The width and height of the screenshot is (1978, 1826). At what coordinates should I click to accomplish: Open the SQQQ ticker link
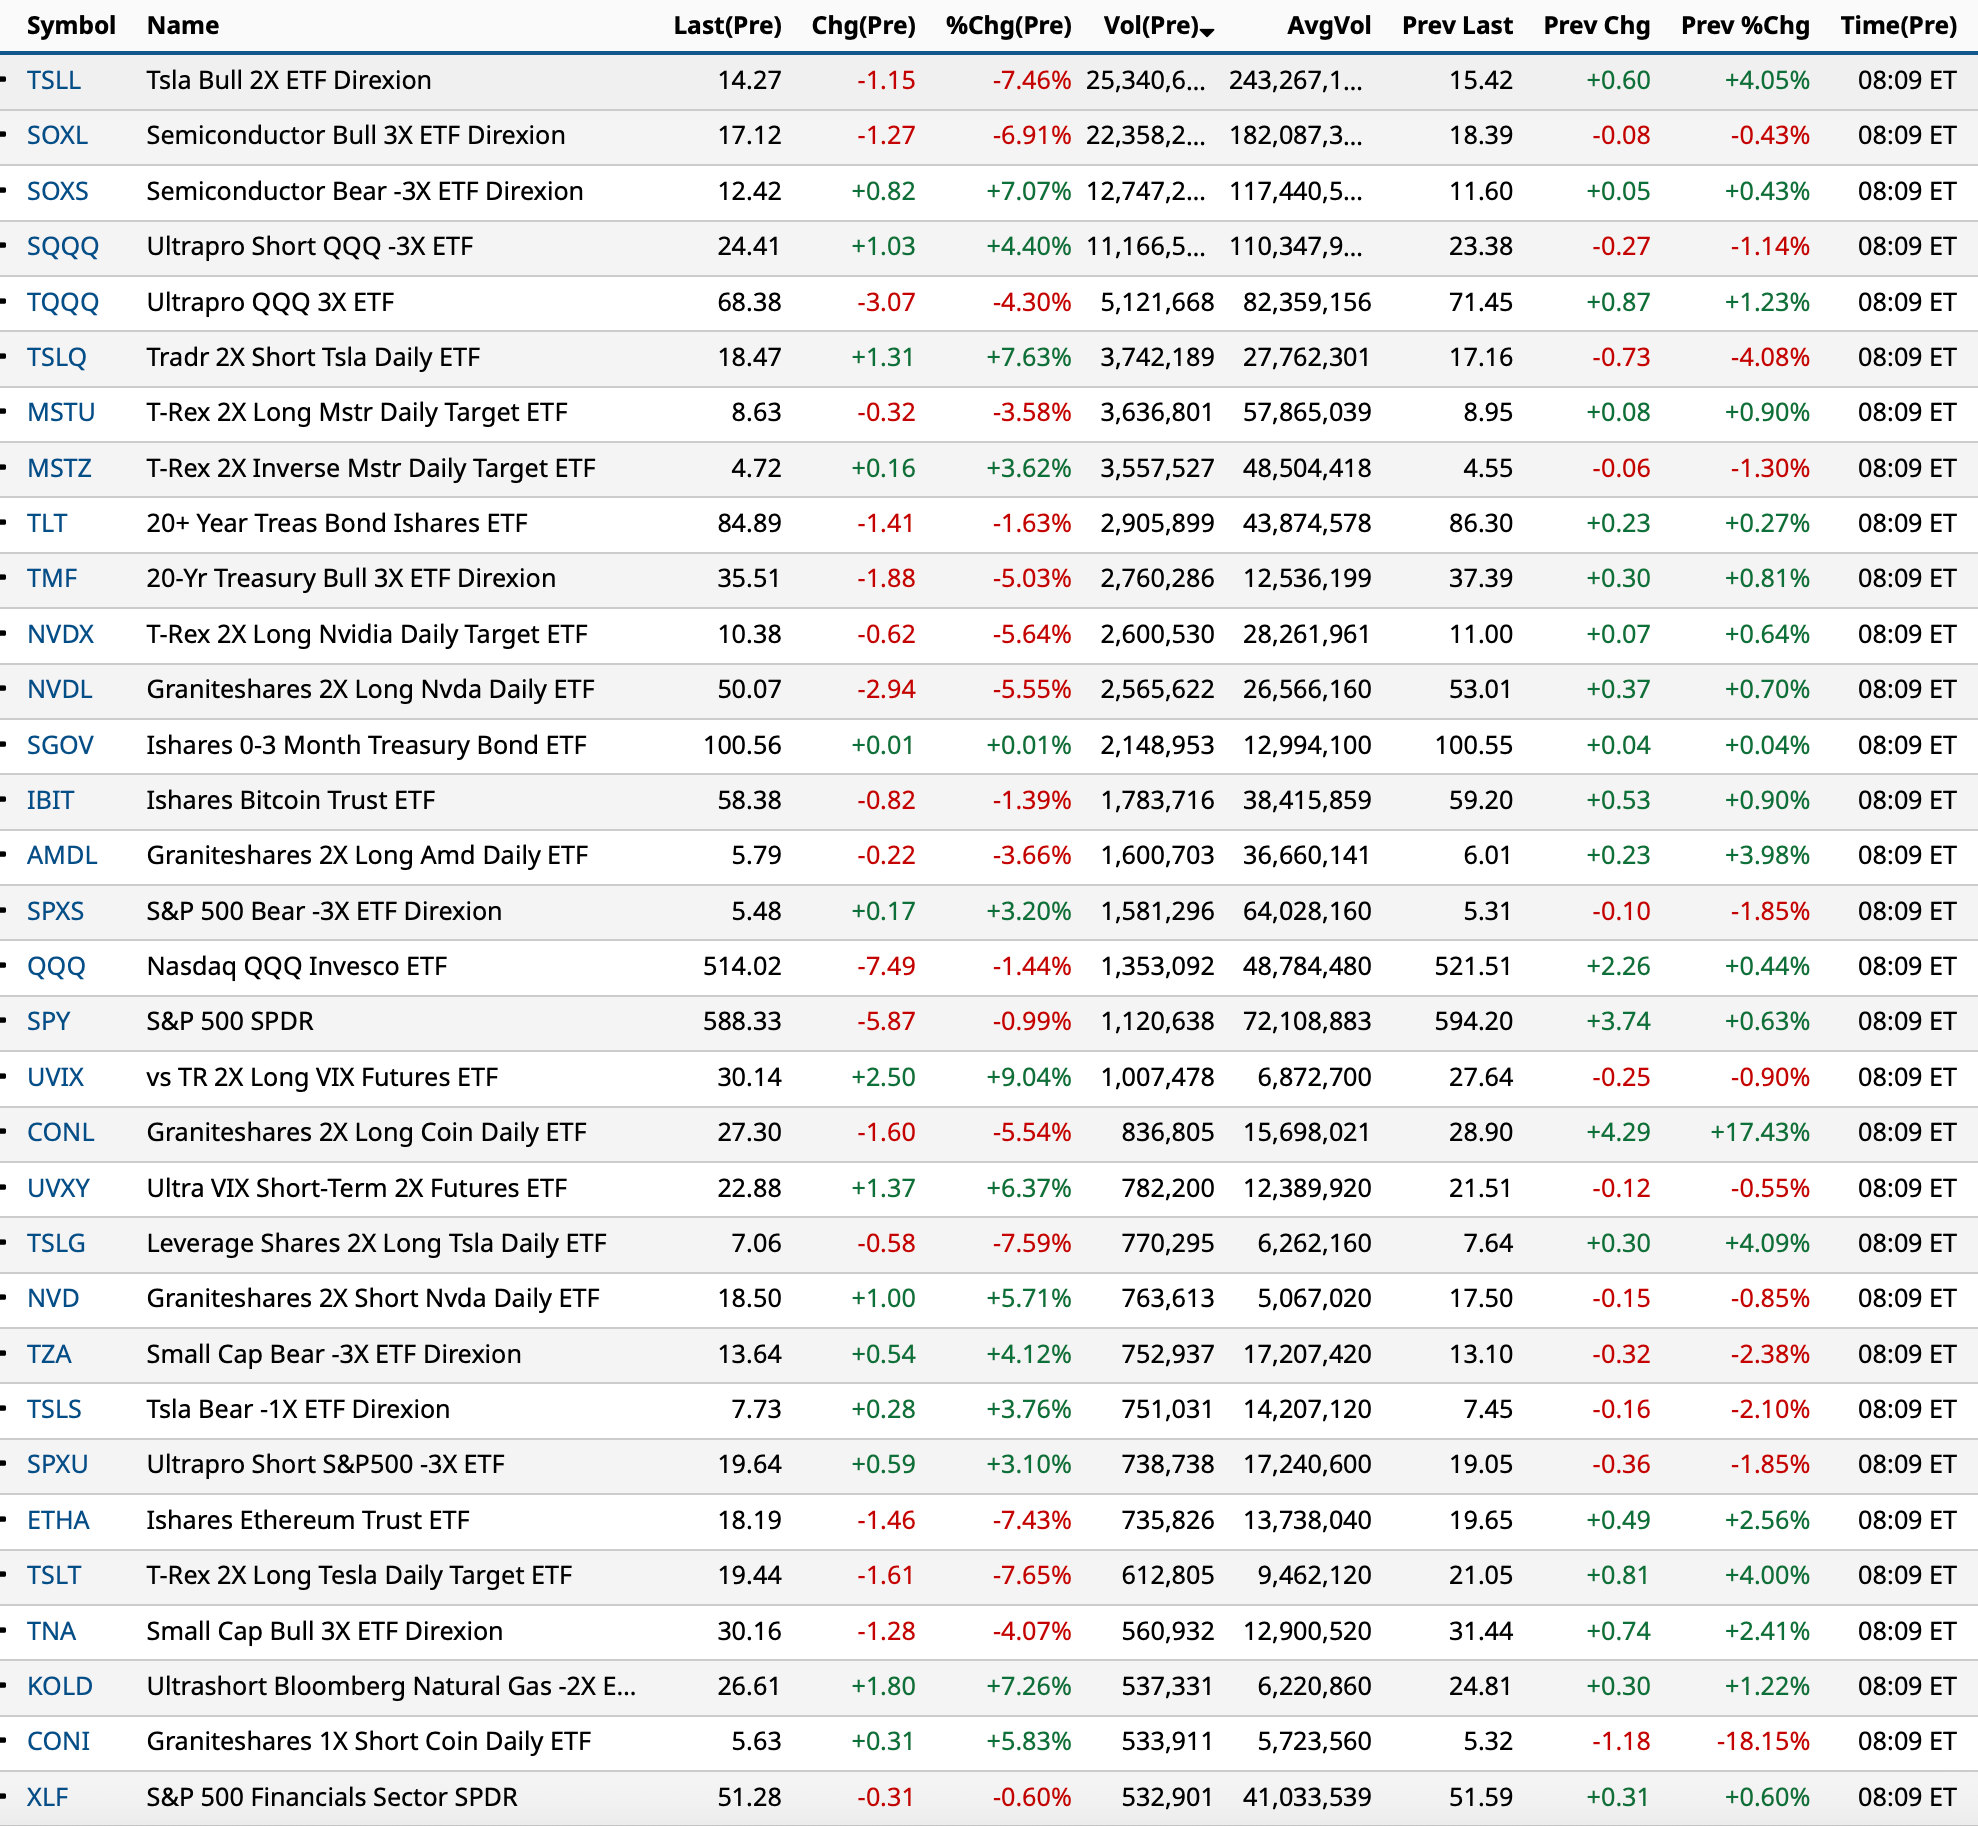63,246
